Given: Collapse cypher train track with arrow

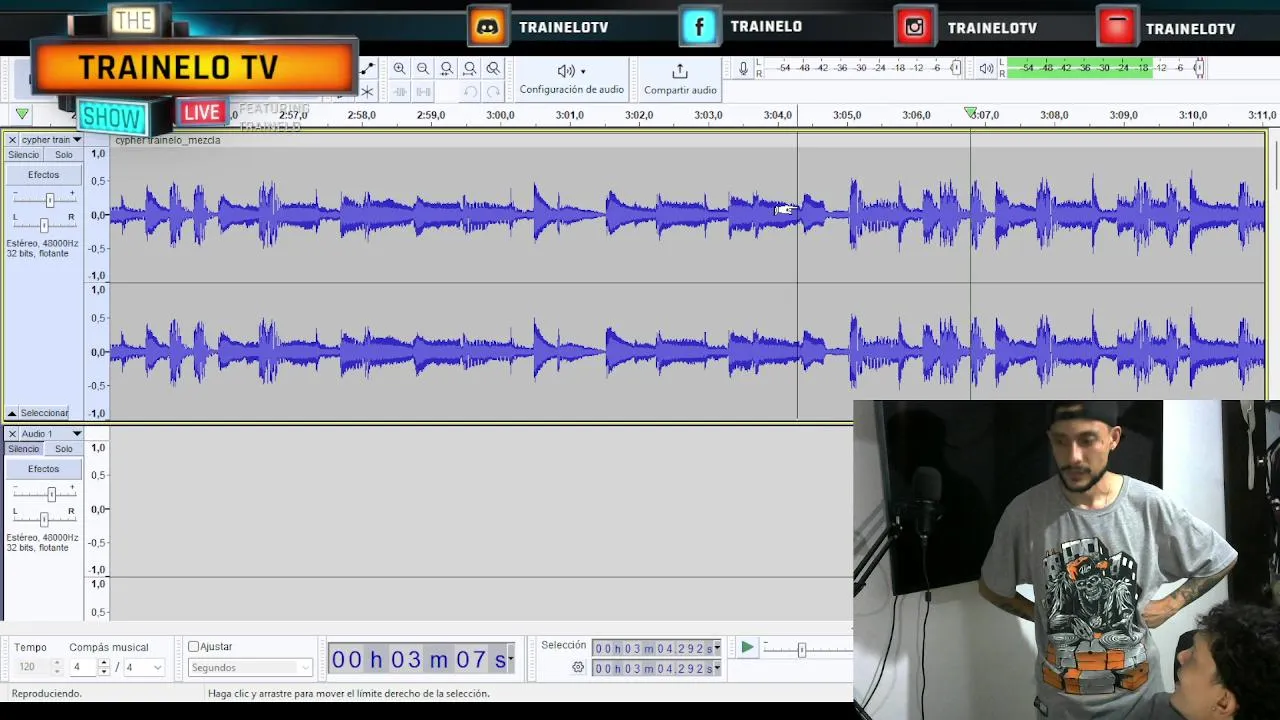Looking at the screenshot, I should coord(12,413).
